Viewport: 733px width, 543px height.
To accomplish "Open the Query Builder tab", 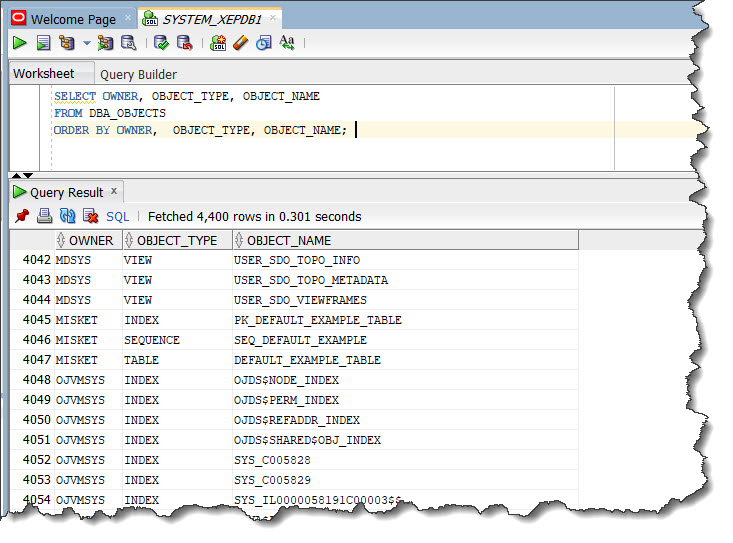I will click(x=138, y=75).
